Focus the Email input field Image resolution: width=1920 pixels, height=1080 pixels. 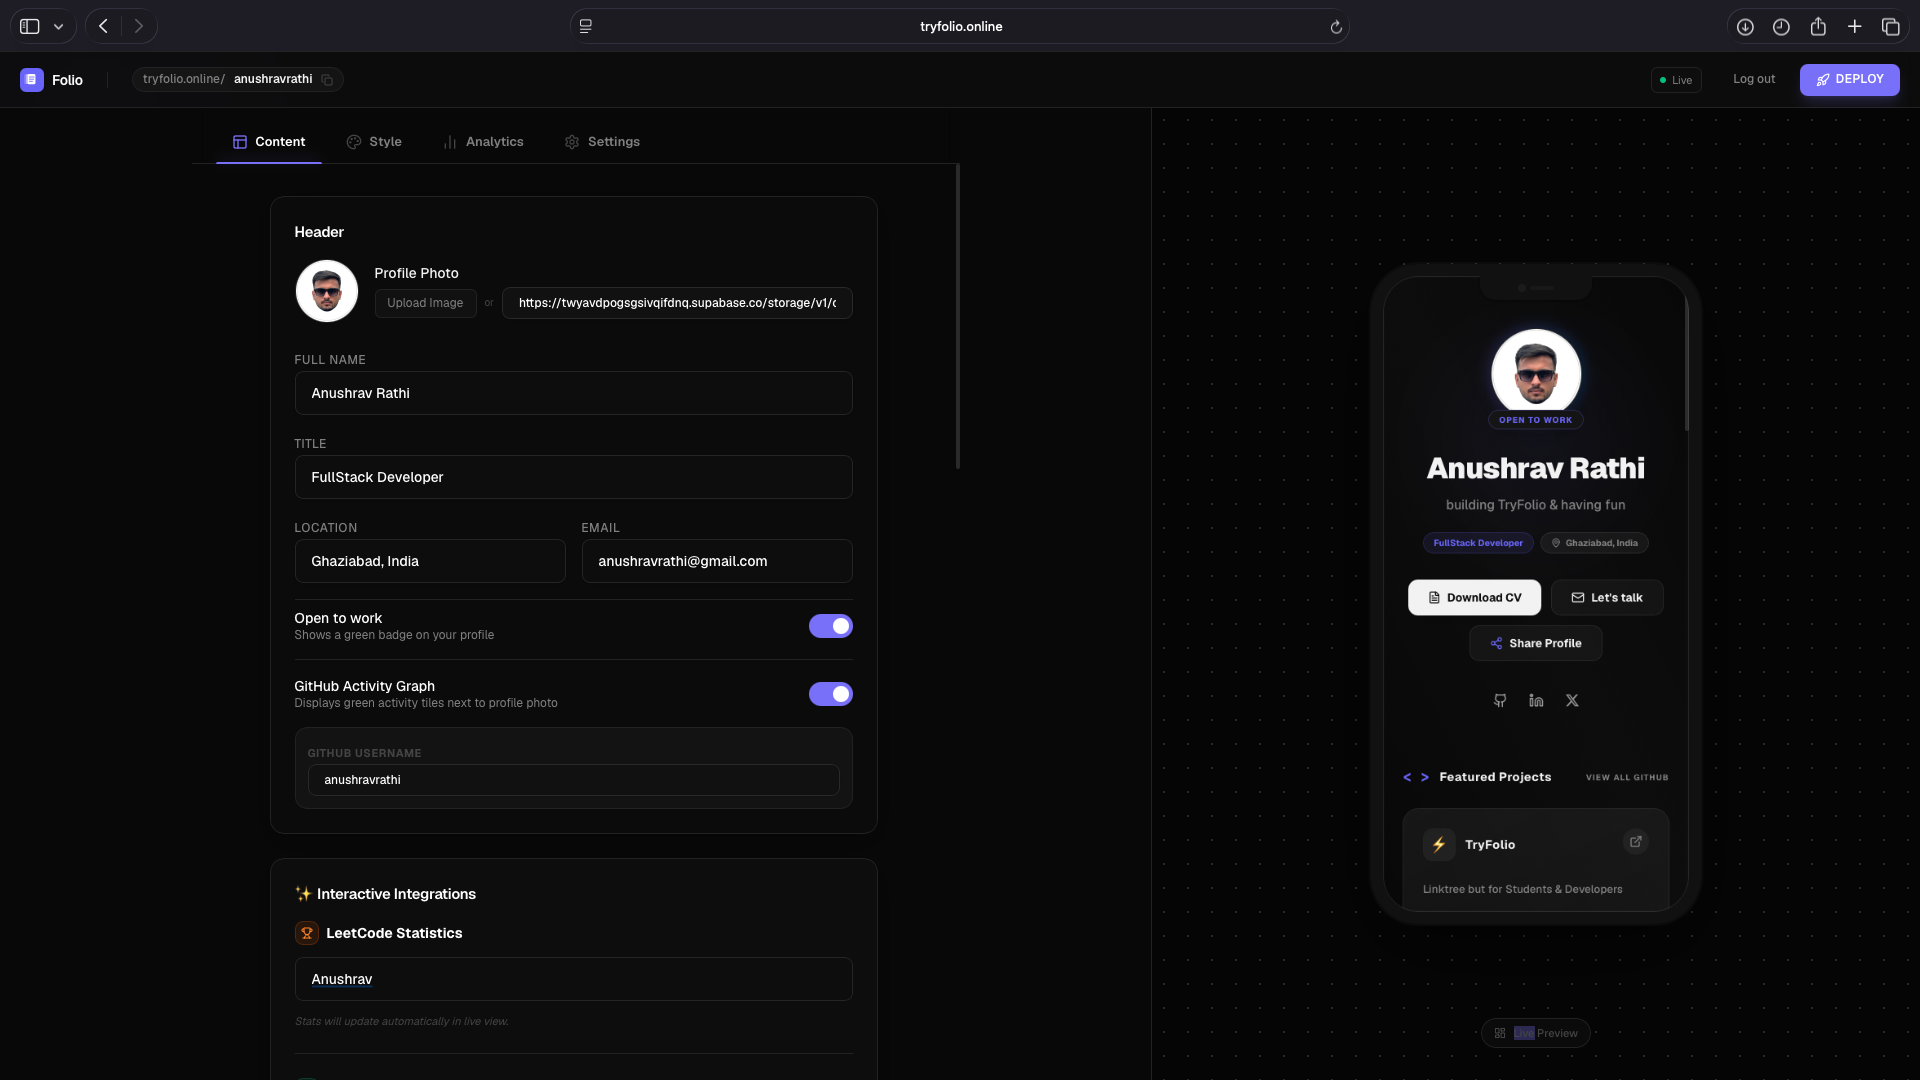pyautogui.click(x=717, y=562)
